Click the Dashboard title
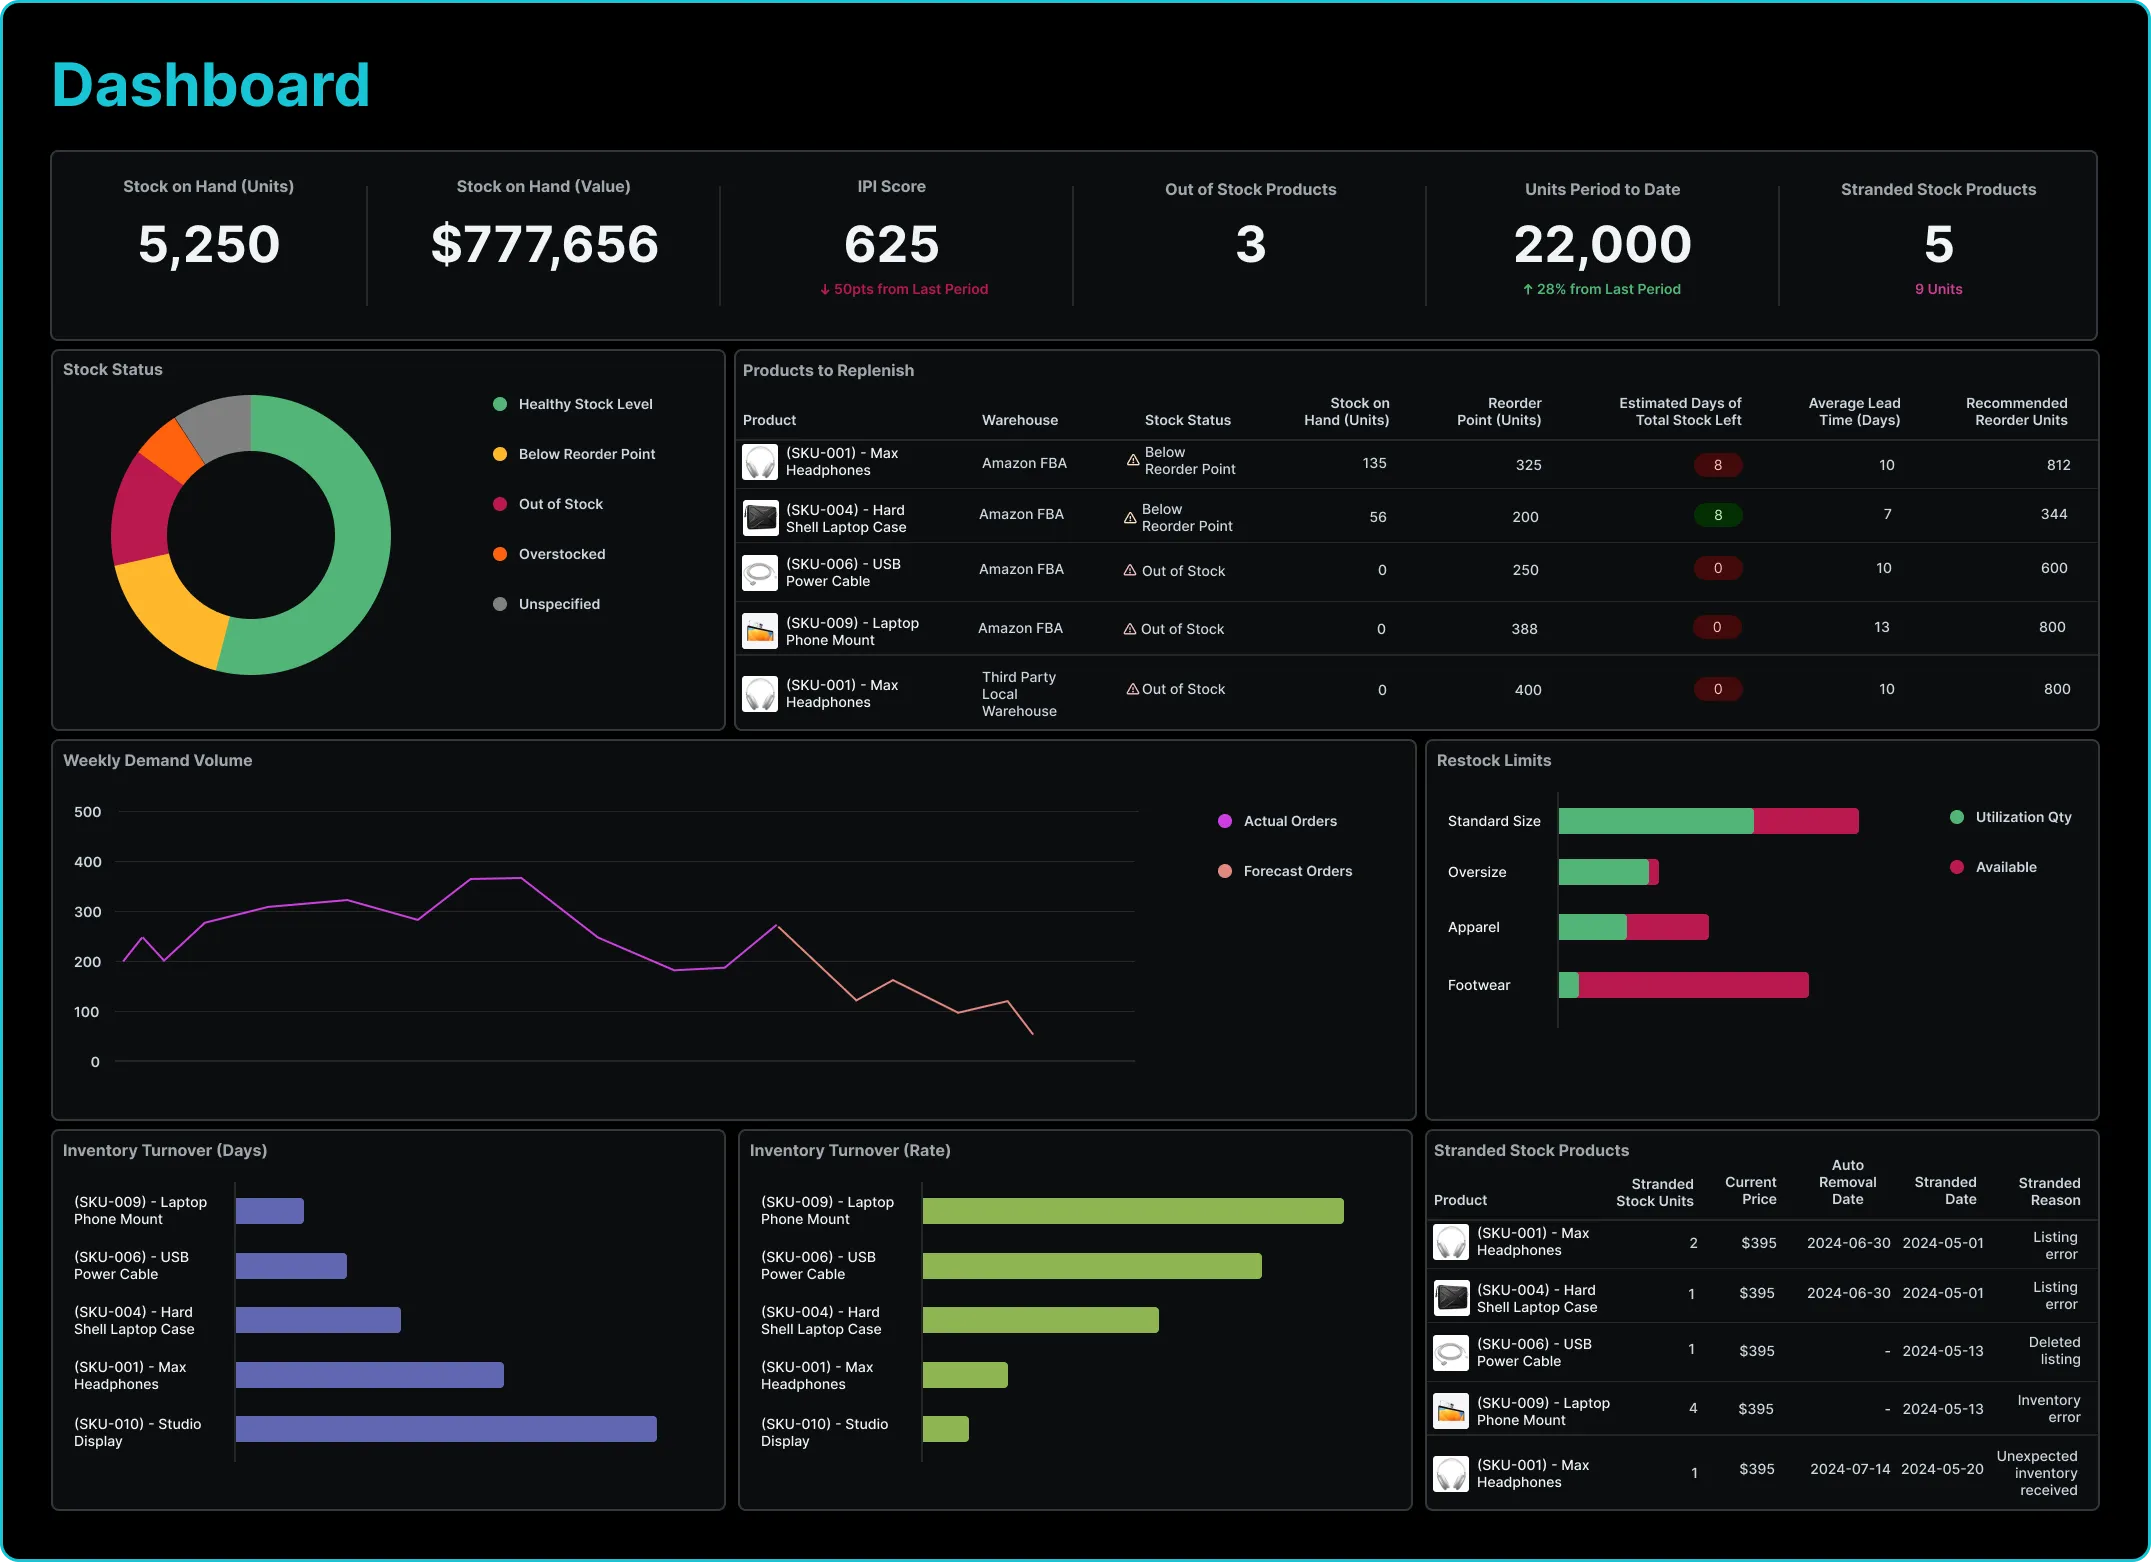 coord(211,85)
